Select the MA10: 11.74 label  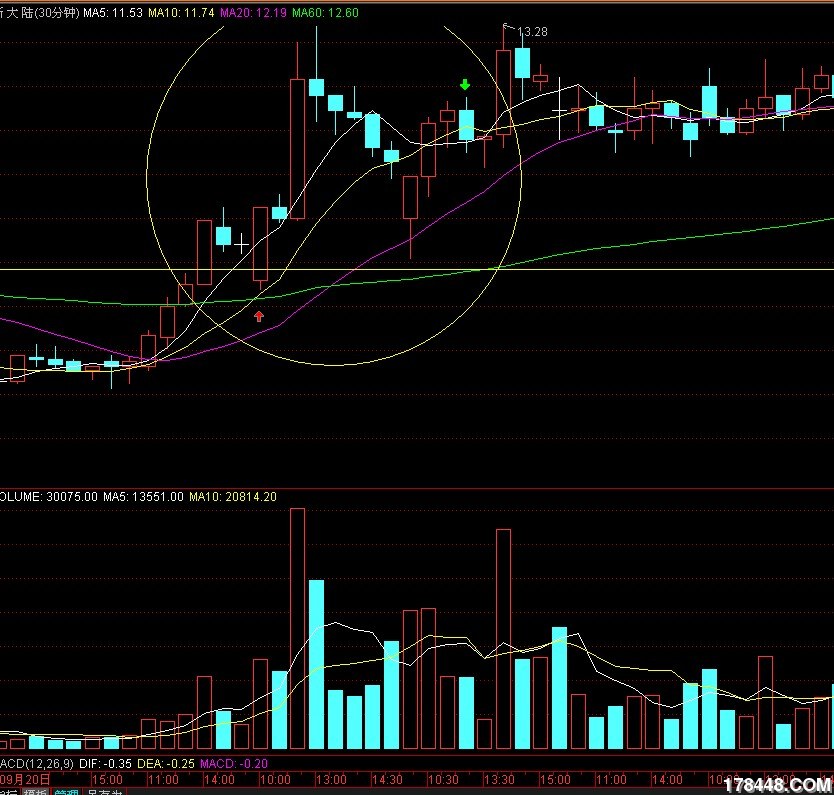click(x=181, y=13)
